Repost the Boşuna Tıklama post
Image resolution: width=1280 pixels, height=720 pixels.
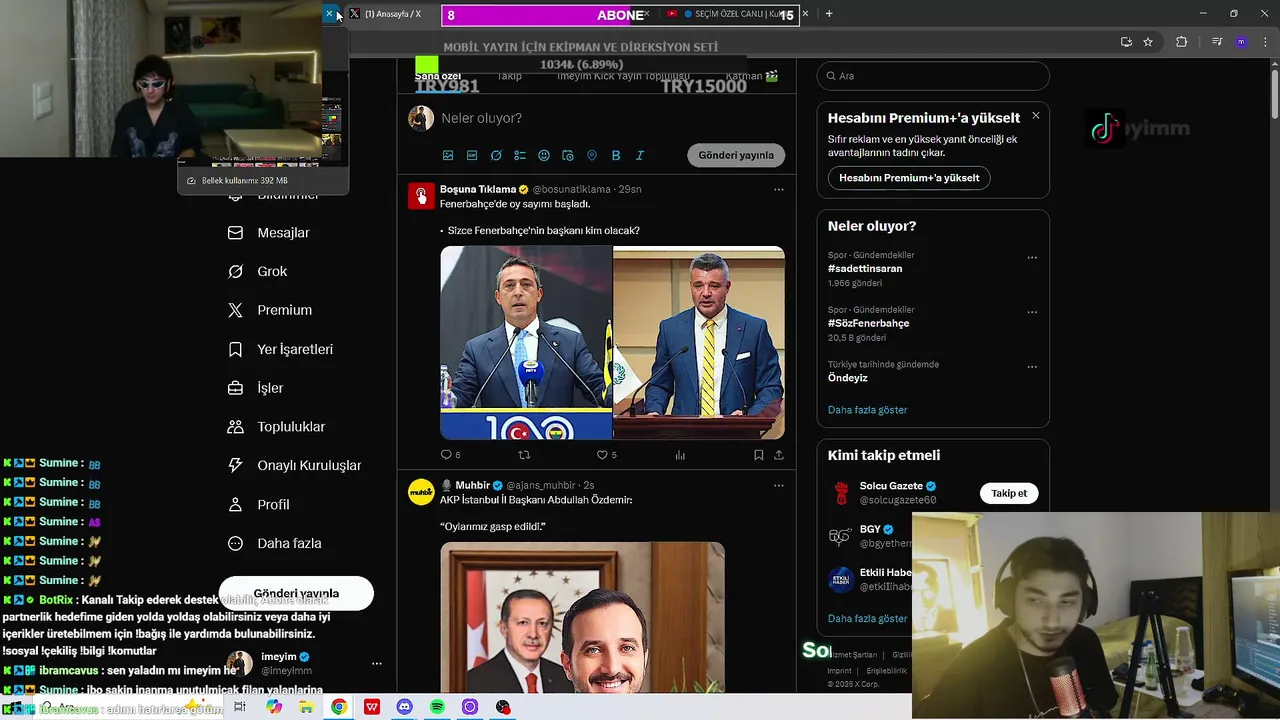524,455
